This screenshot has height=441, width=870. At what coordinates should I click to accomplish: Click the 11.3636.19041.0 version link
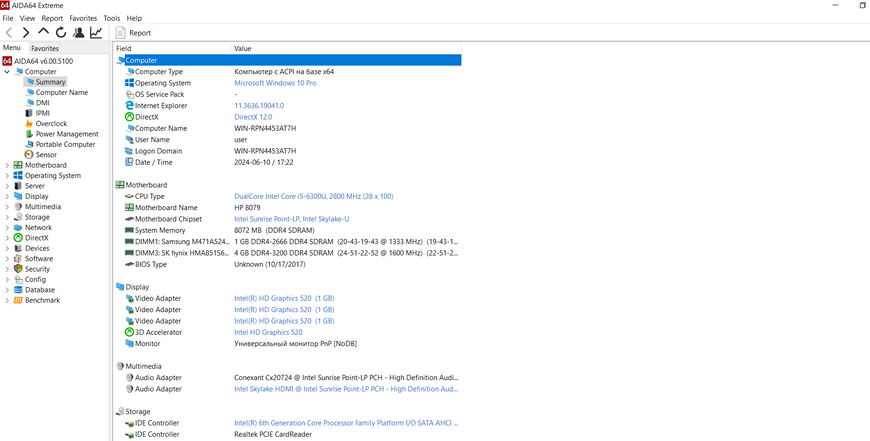coord(259,105)
